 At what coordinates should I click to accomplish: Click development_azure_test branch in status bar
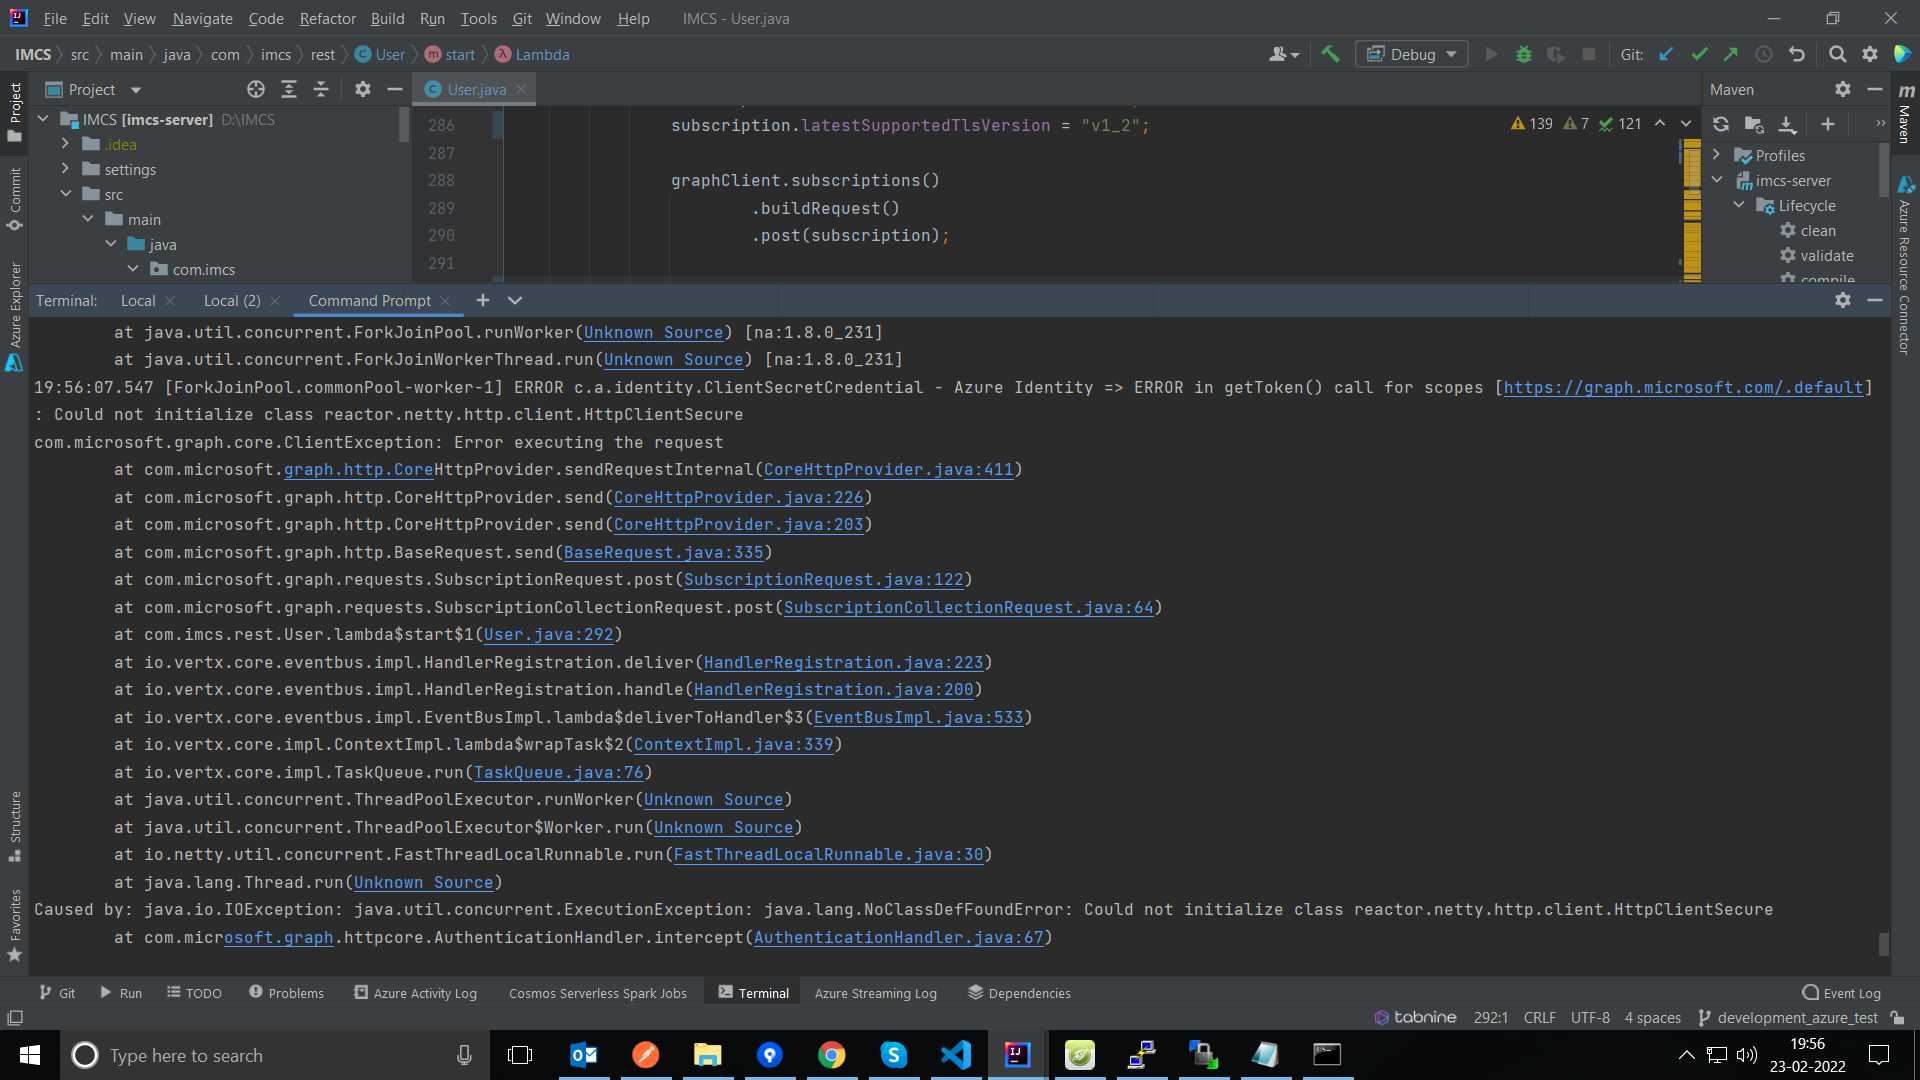pyautogui.click(x=1797, y=1017)
